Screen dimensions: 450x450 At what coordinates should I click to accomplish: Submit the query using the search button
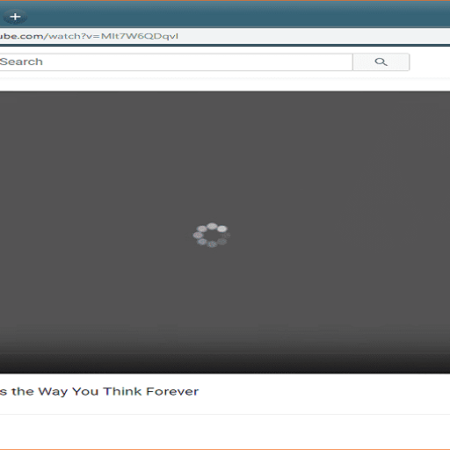(381, 62)
